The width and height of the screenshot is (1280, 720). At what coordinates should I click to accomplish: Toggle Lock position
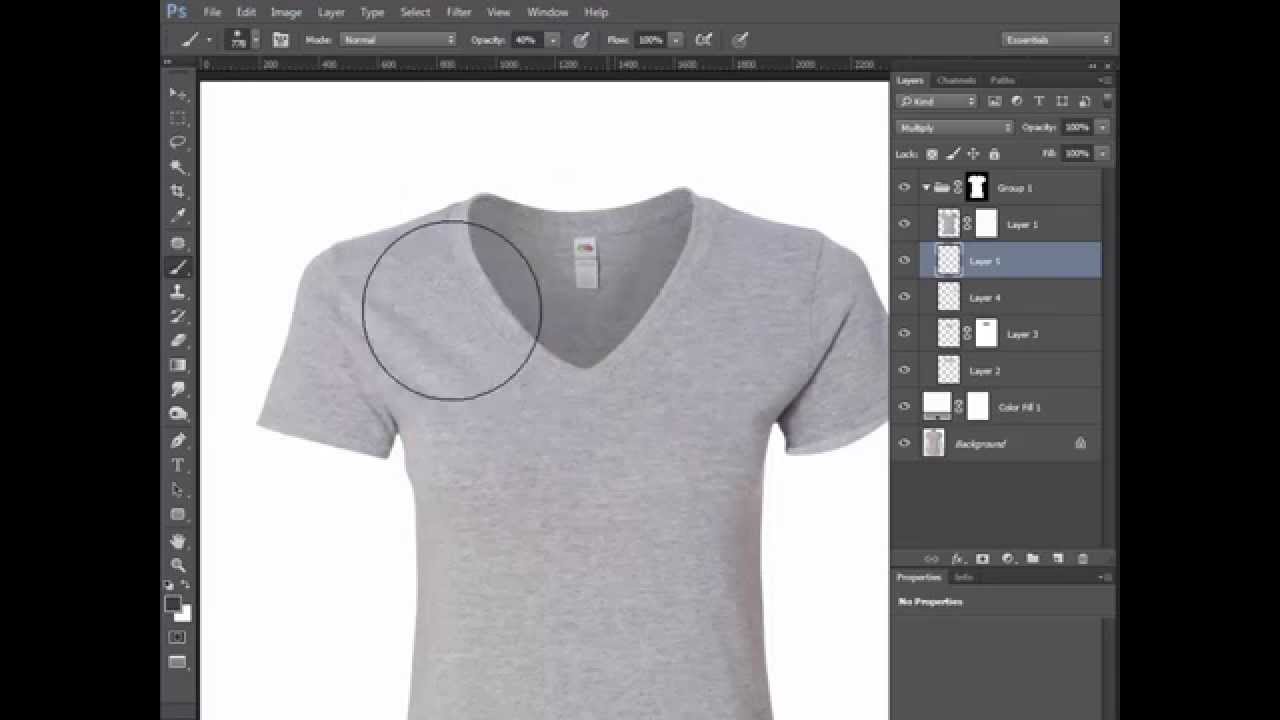973,154
